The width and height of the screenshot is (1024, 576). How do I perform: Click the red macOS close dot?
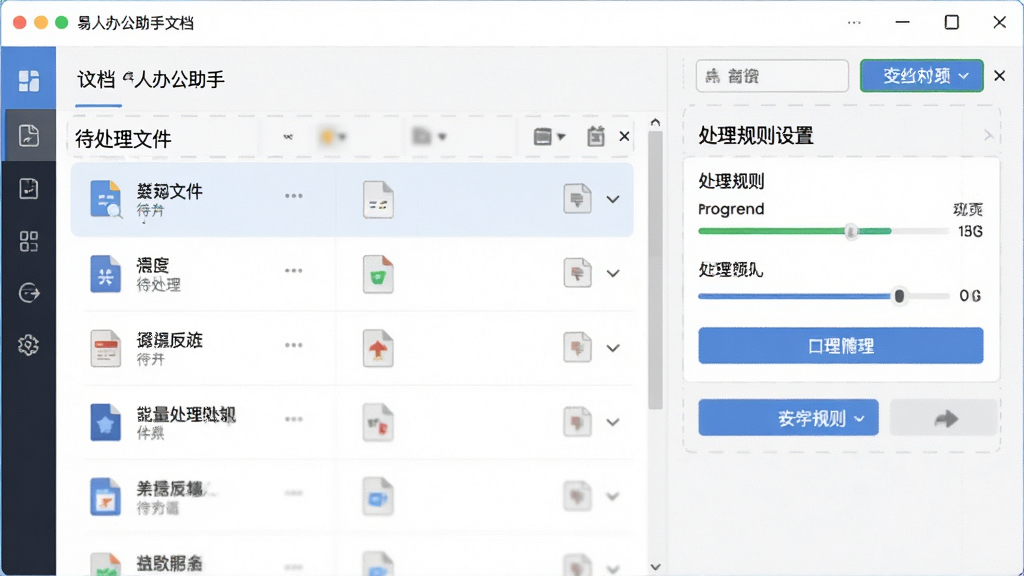pos(20,23)
